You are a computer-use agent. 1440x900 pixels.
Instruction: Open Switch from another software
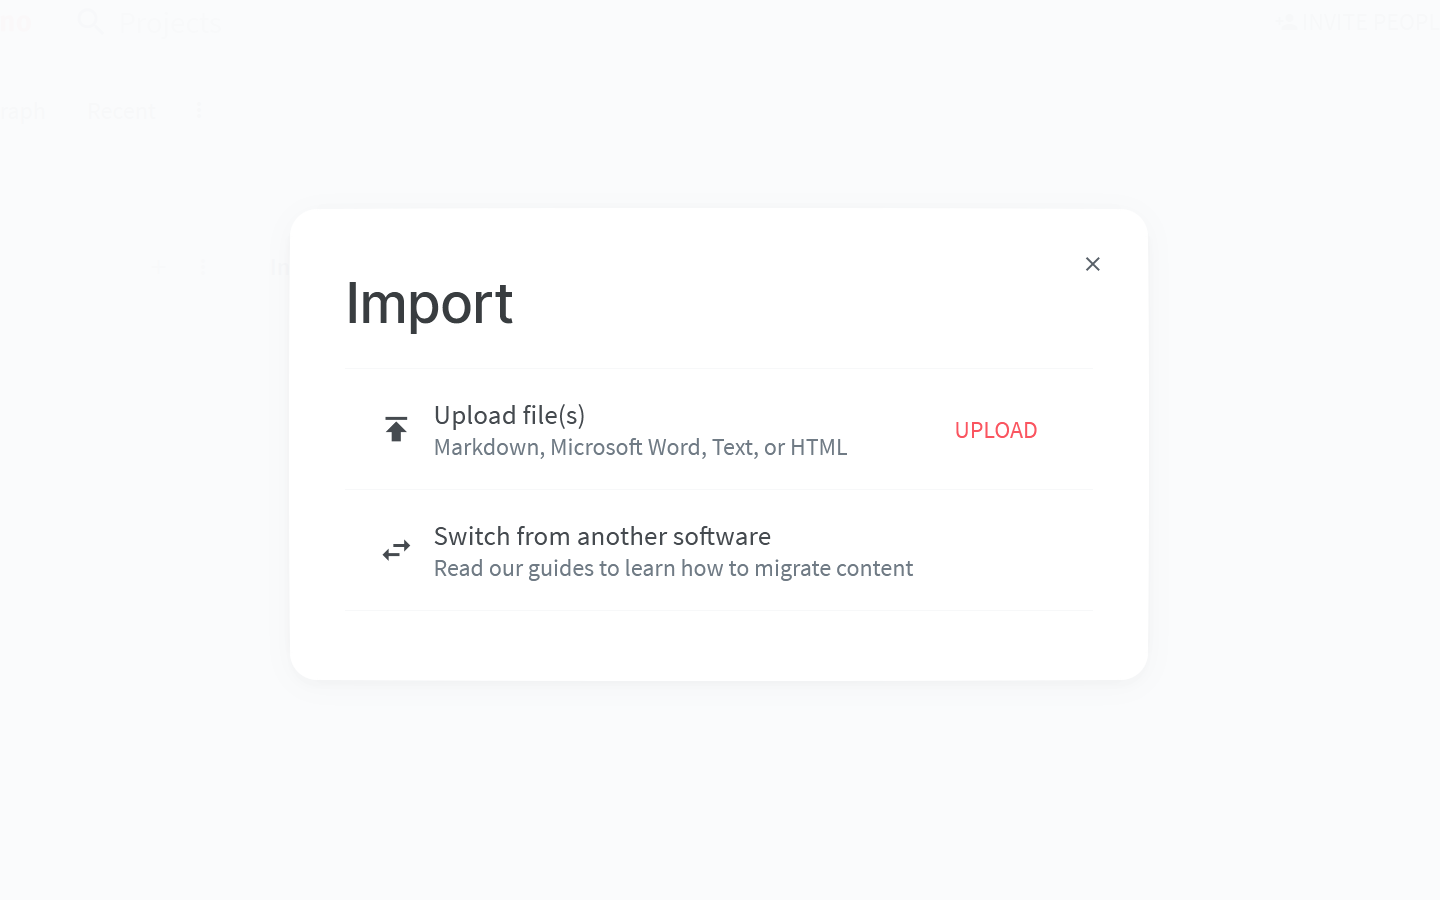[602, 536]
